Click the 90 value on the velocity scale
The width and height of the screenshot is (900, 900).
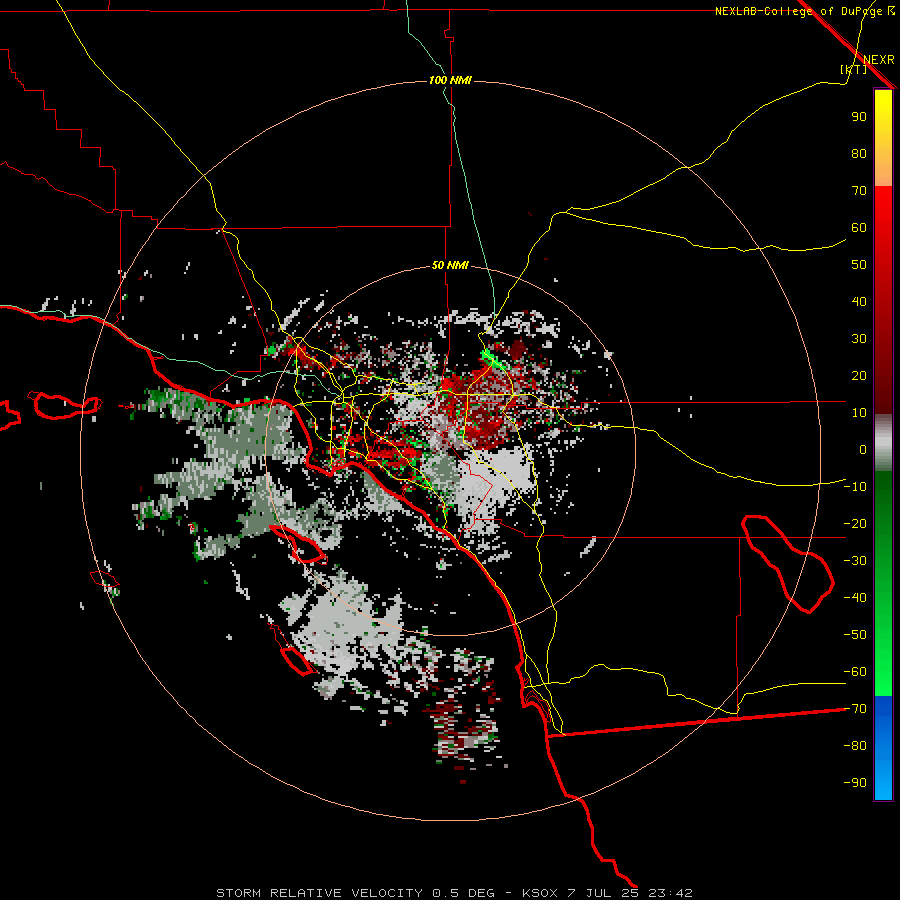859,117
